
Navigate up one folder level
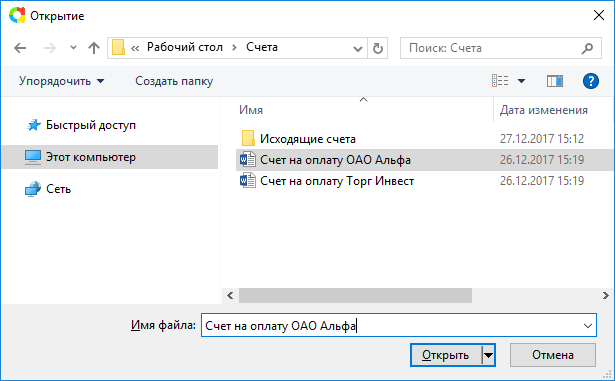(x=94, y=48)
